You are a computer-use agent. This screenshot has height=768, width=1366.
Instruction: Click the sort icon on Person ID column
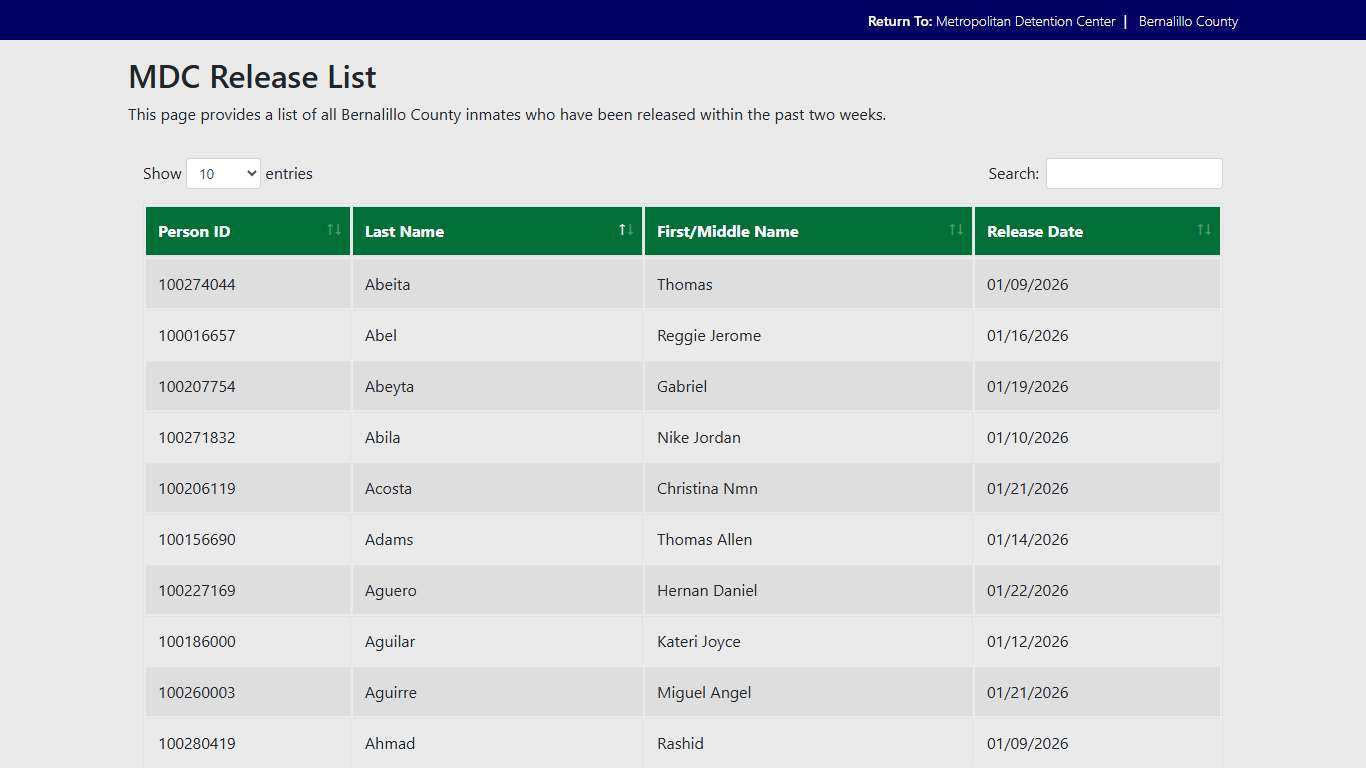334,230
